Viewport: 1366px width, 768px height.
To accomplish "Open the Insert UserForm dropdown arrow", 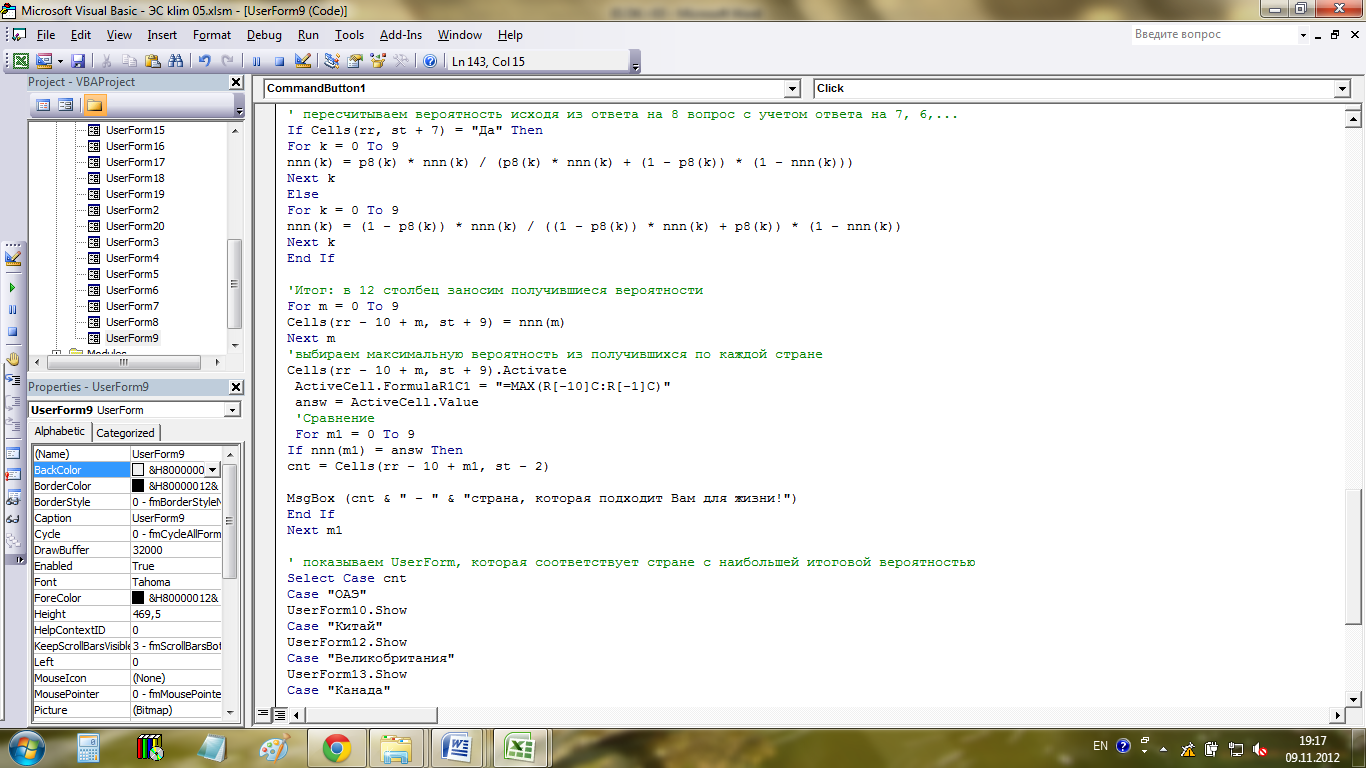I will point(60,61).
